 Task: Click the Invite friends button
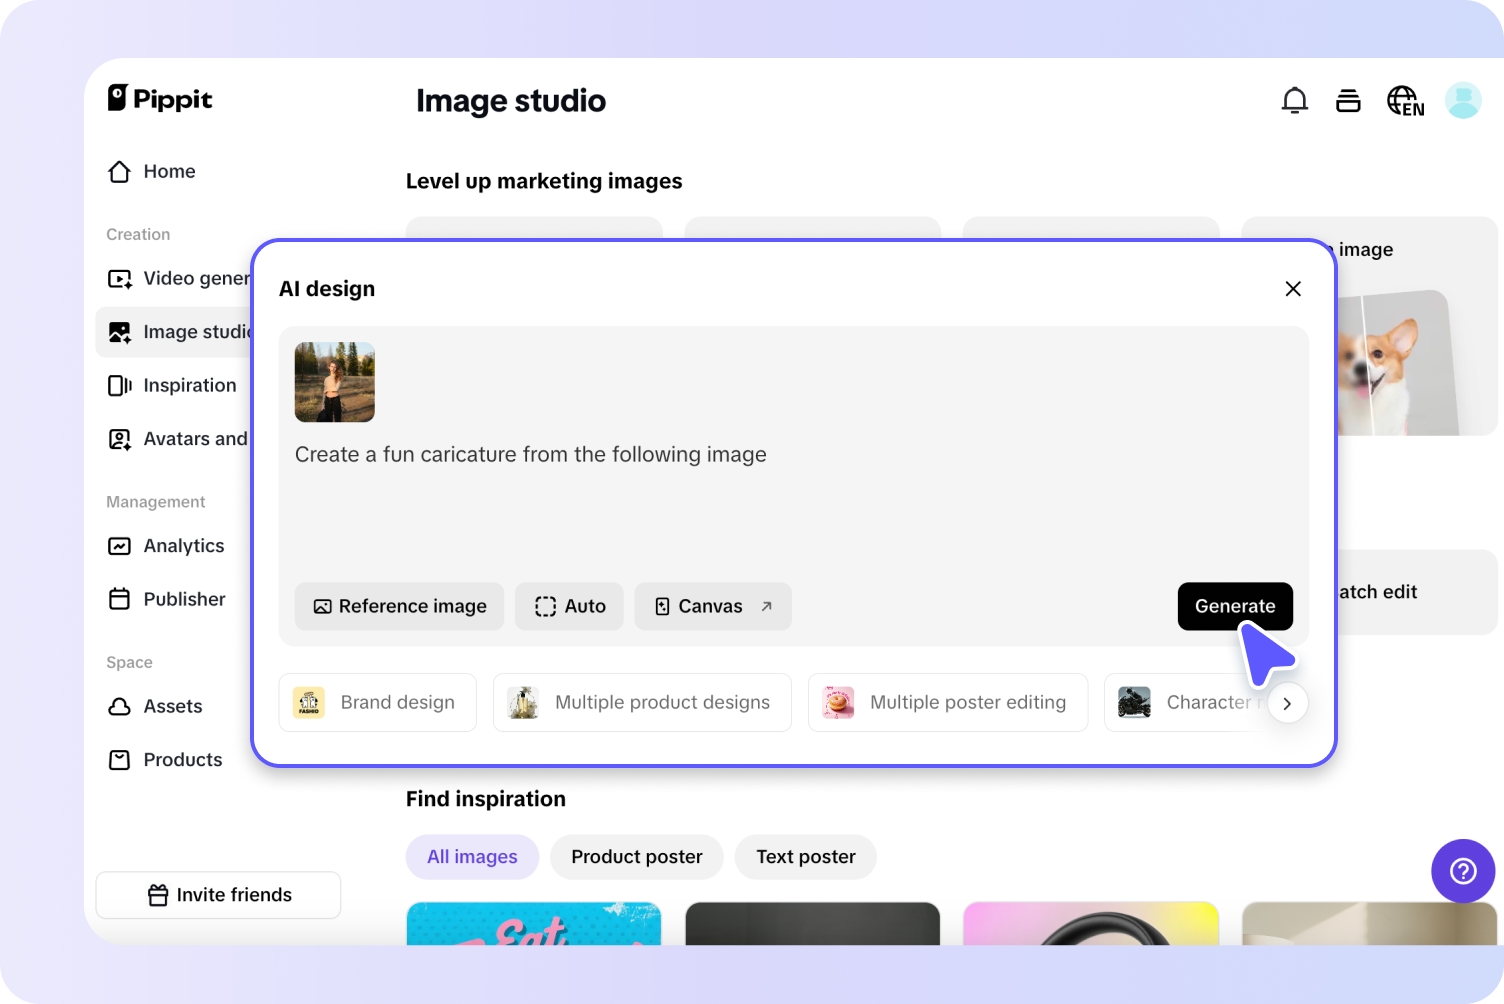pos(218,895)
